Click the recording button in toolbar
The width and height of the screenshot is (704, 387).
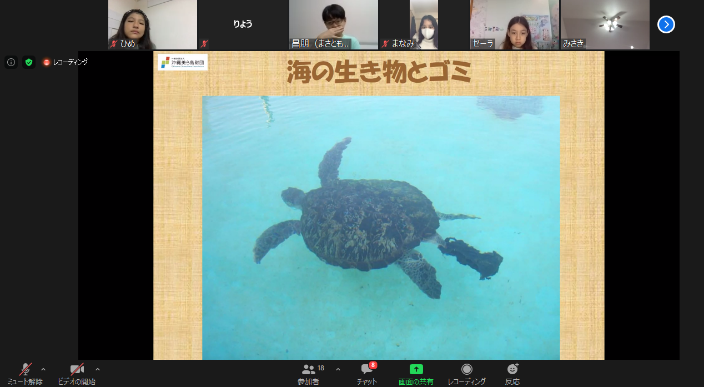pos(466,374)
